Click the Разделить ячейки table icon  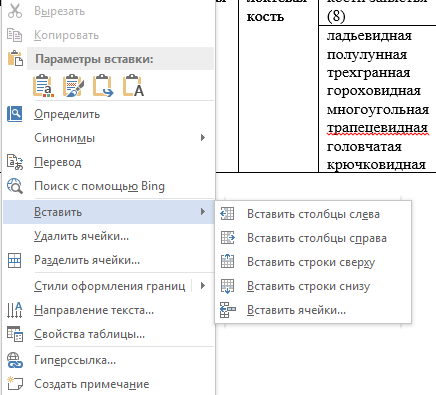(15, 260)
